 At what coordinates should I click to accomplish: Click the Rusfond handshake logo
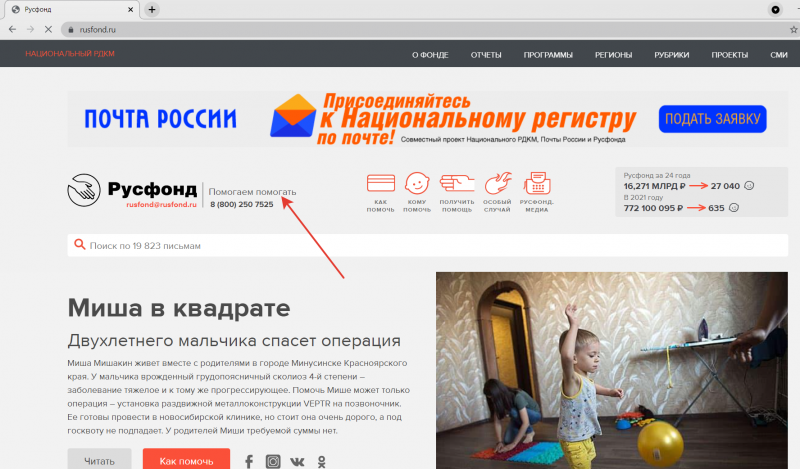click(84, 190)
